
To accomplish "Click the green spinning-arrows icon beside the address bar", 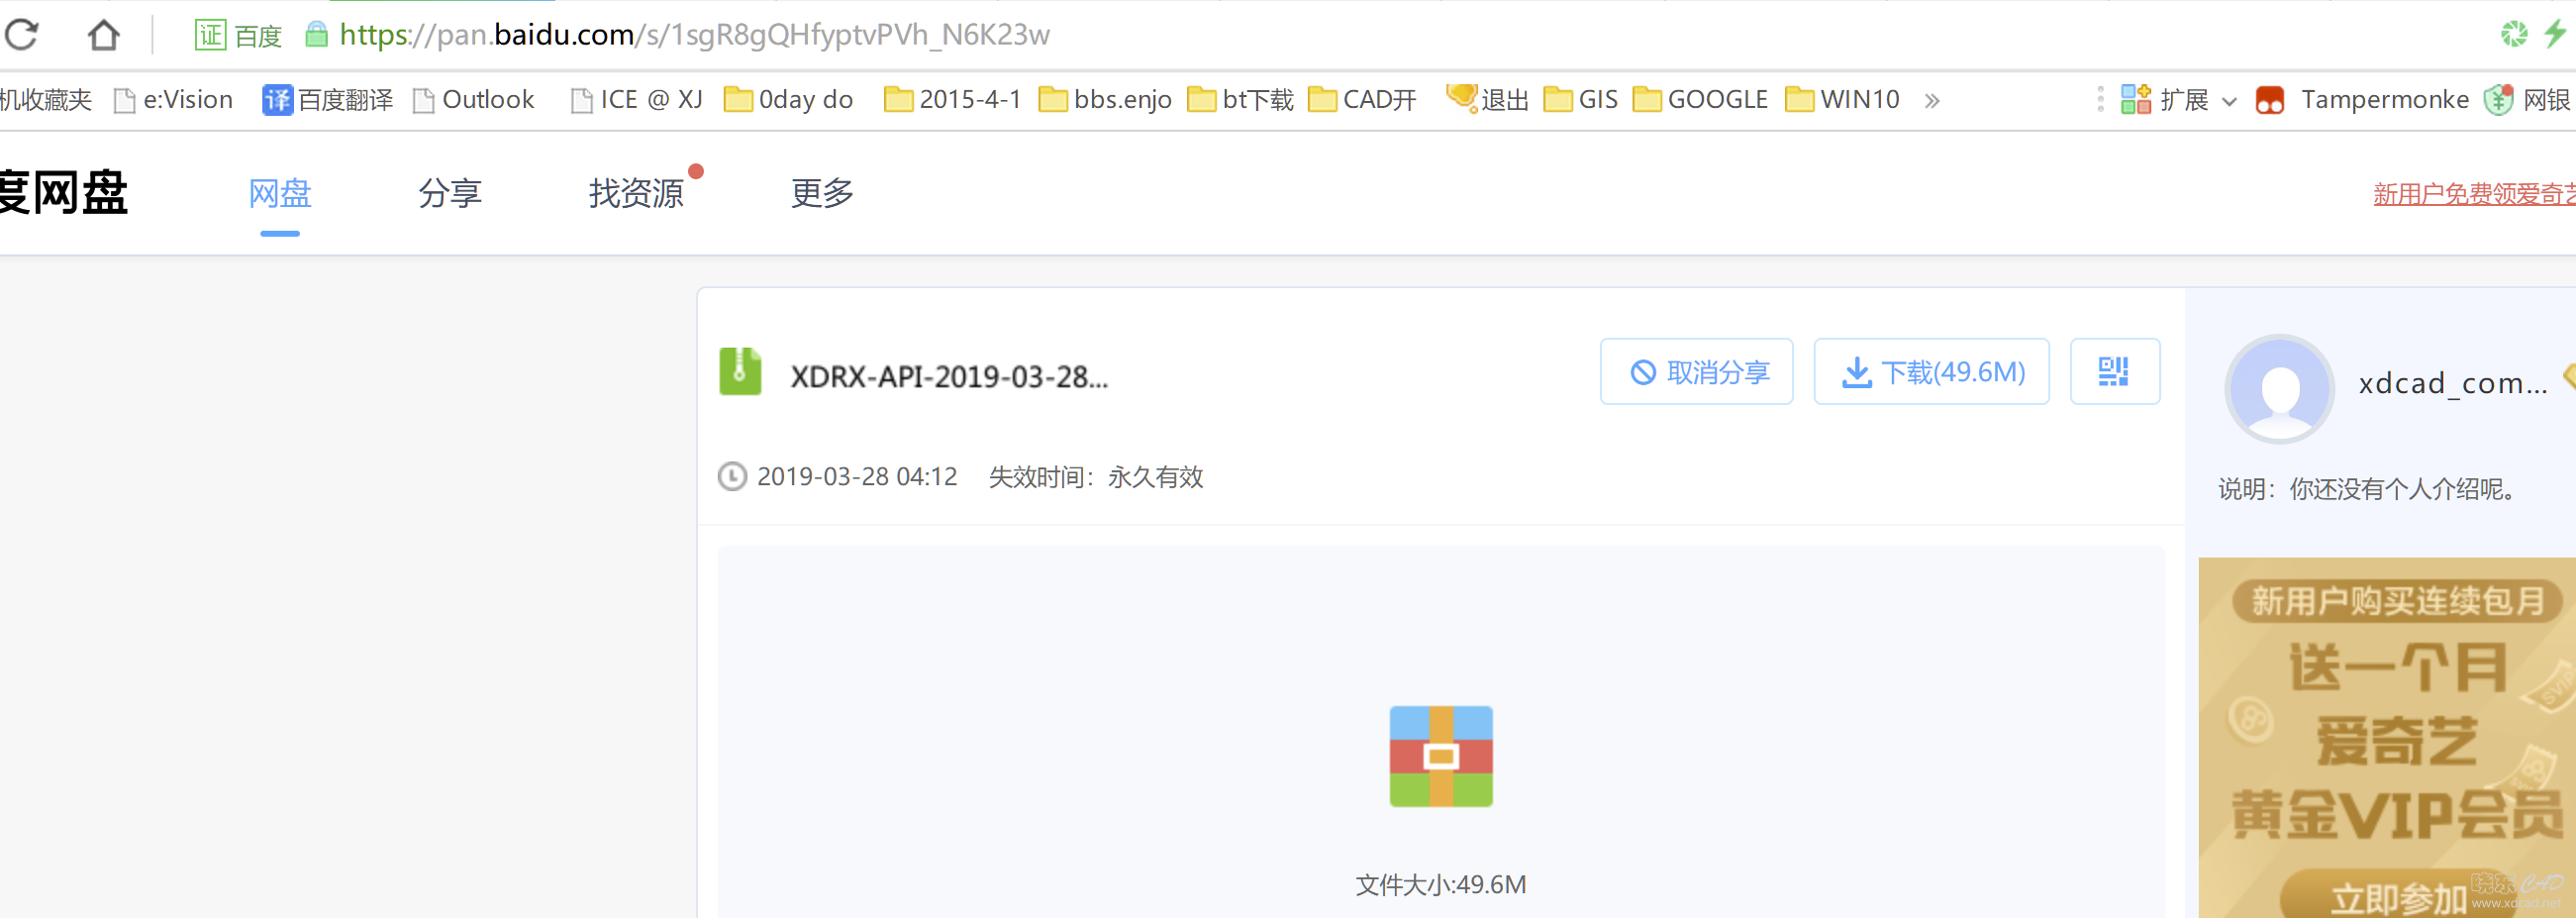I will (2514, 34).
